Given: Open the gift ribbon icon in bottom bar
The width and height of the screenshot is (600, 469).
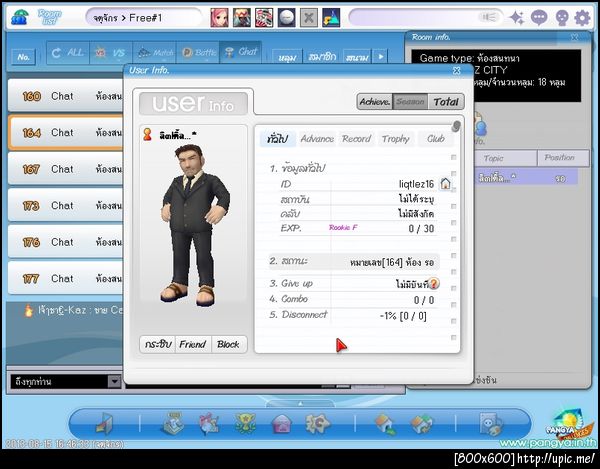Looking at the screenshot, I should [x=209, y=423].
